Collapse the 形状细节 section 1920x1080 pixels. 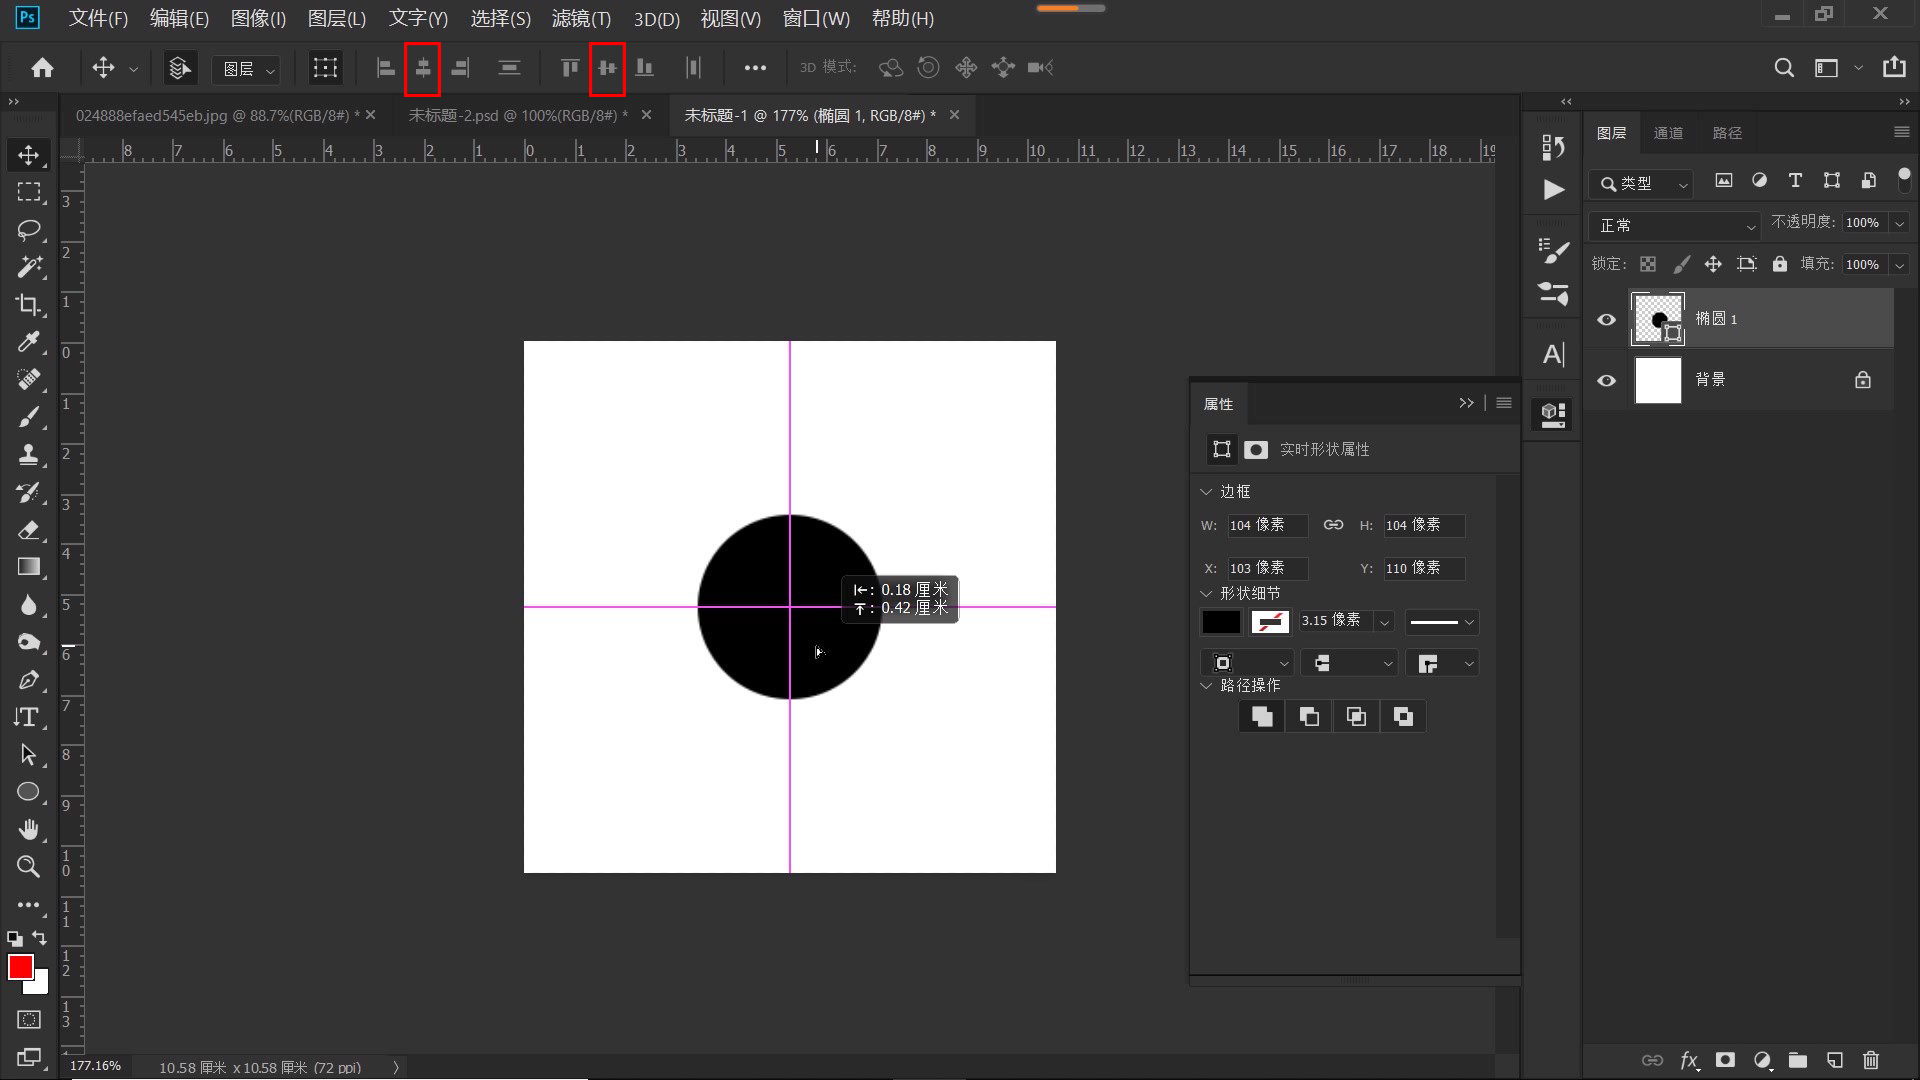[x=1206, y=593]
